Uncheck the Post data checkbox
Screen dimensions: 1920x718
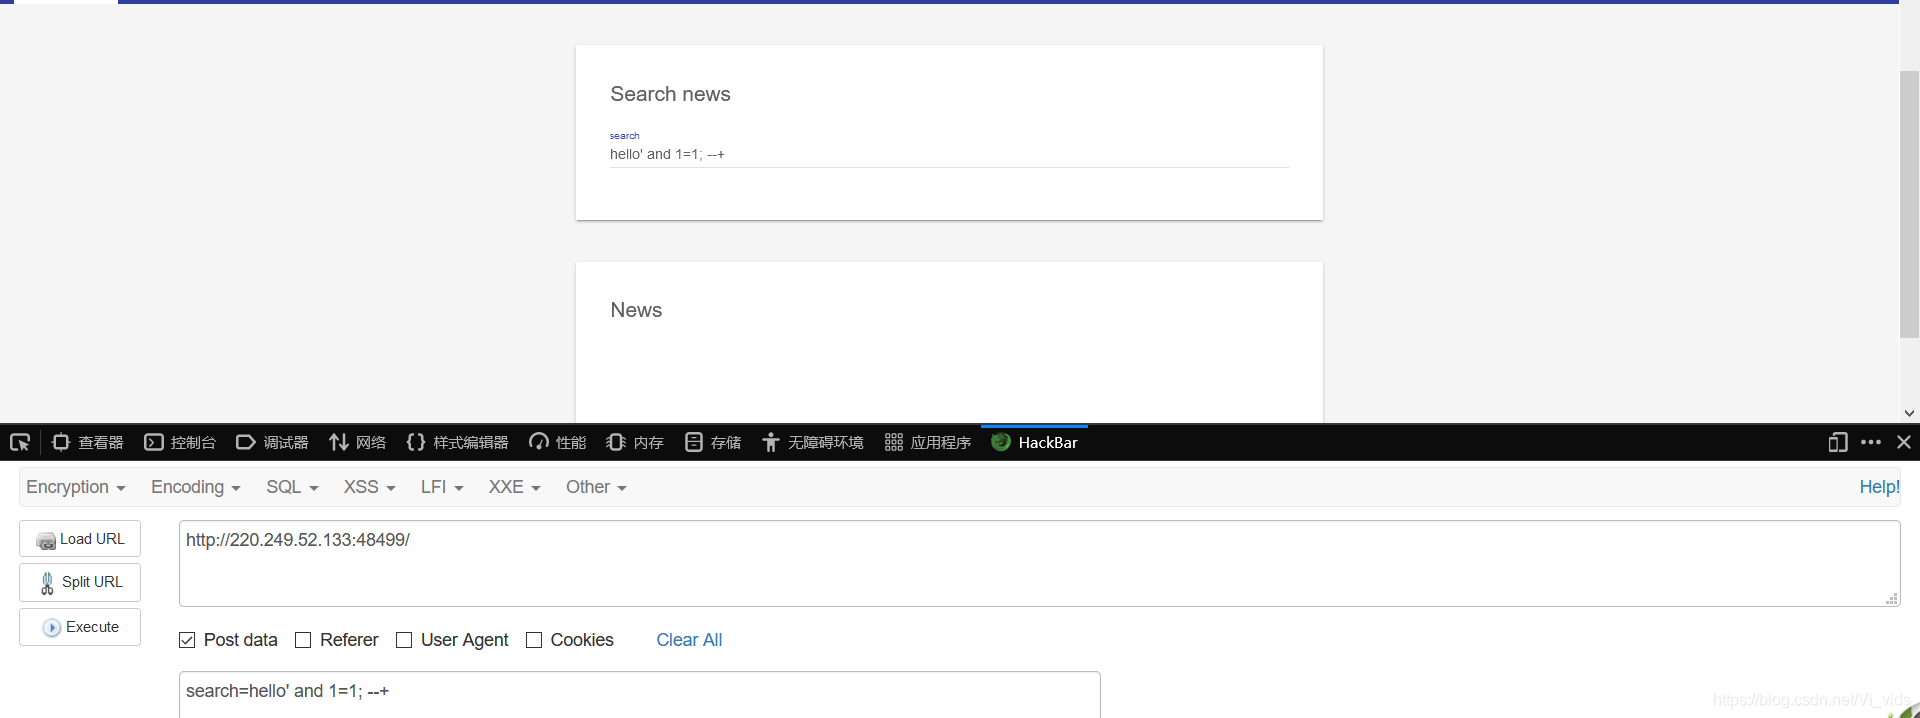click(x=187, y=640)
